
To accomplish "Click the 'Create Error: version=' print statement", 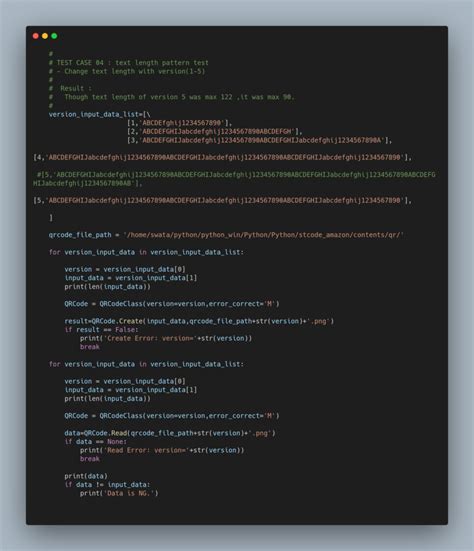I will pyautogui.click(x=166, y=338).
